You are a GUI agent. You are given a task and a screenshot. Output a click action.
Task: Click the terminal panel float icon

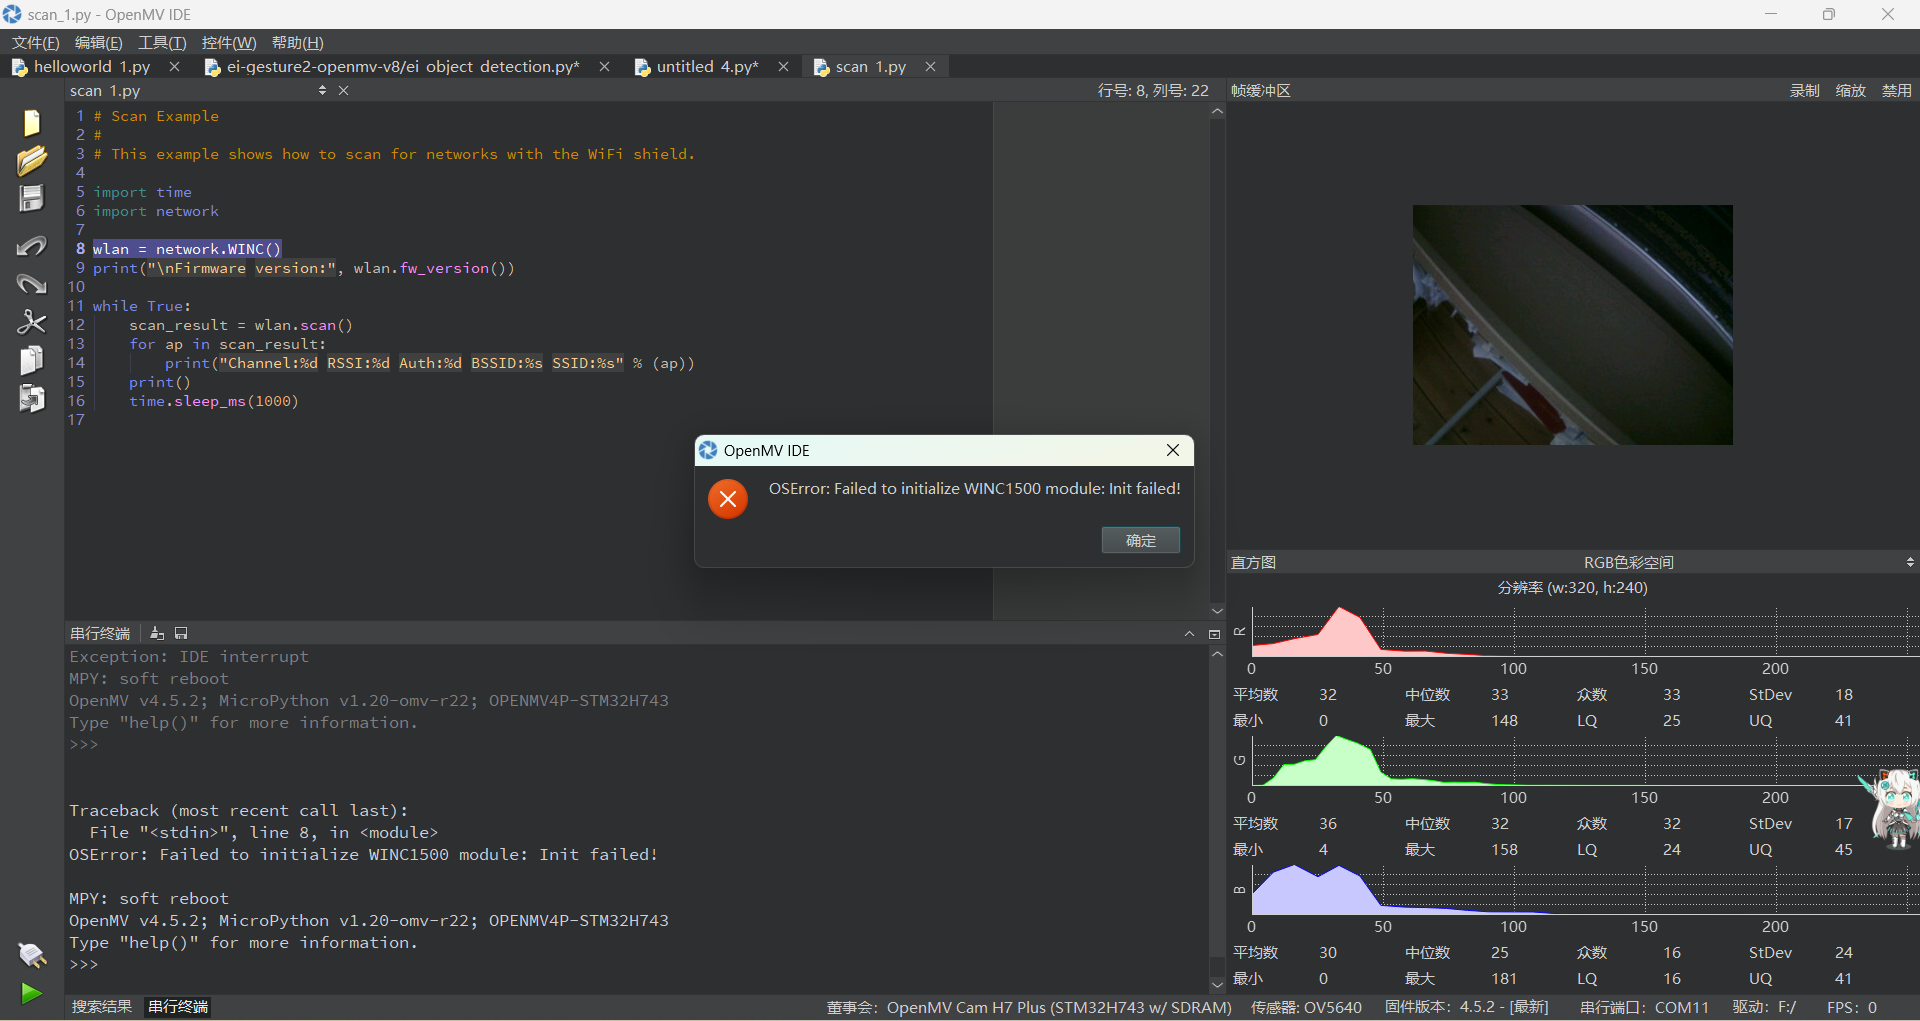pos(1215,634)
